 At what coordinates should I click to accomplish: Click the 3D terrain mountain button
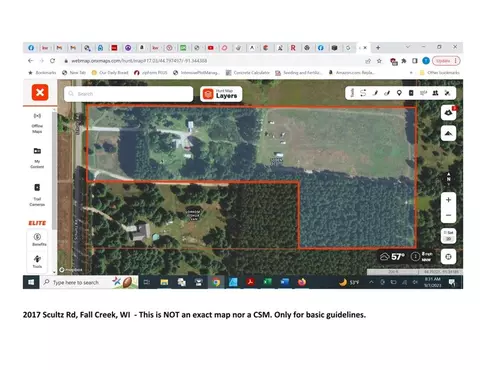click(449, 133)
